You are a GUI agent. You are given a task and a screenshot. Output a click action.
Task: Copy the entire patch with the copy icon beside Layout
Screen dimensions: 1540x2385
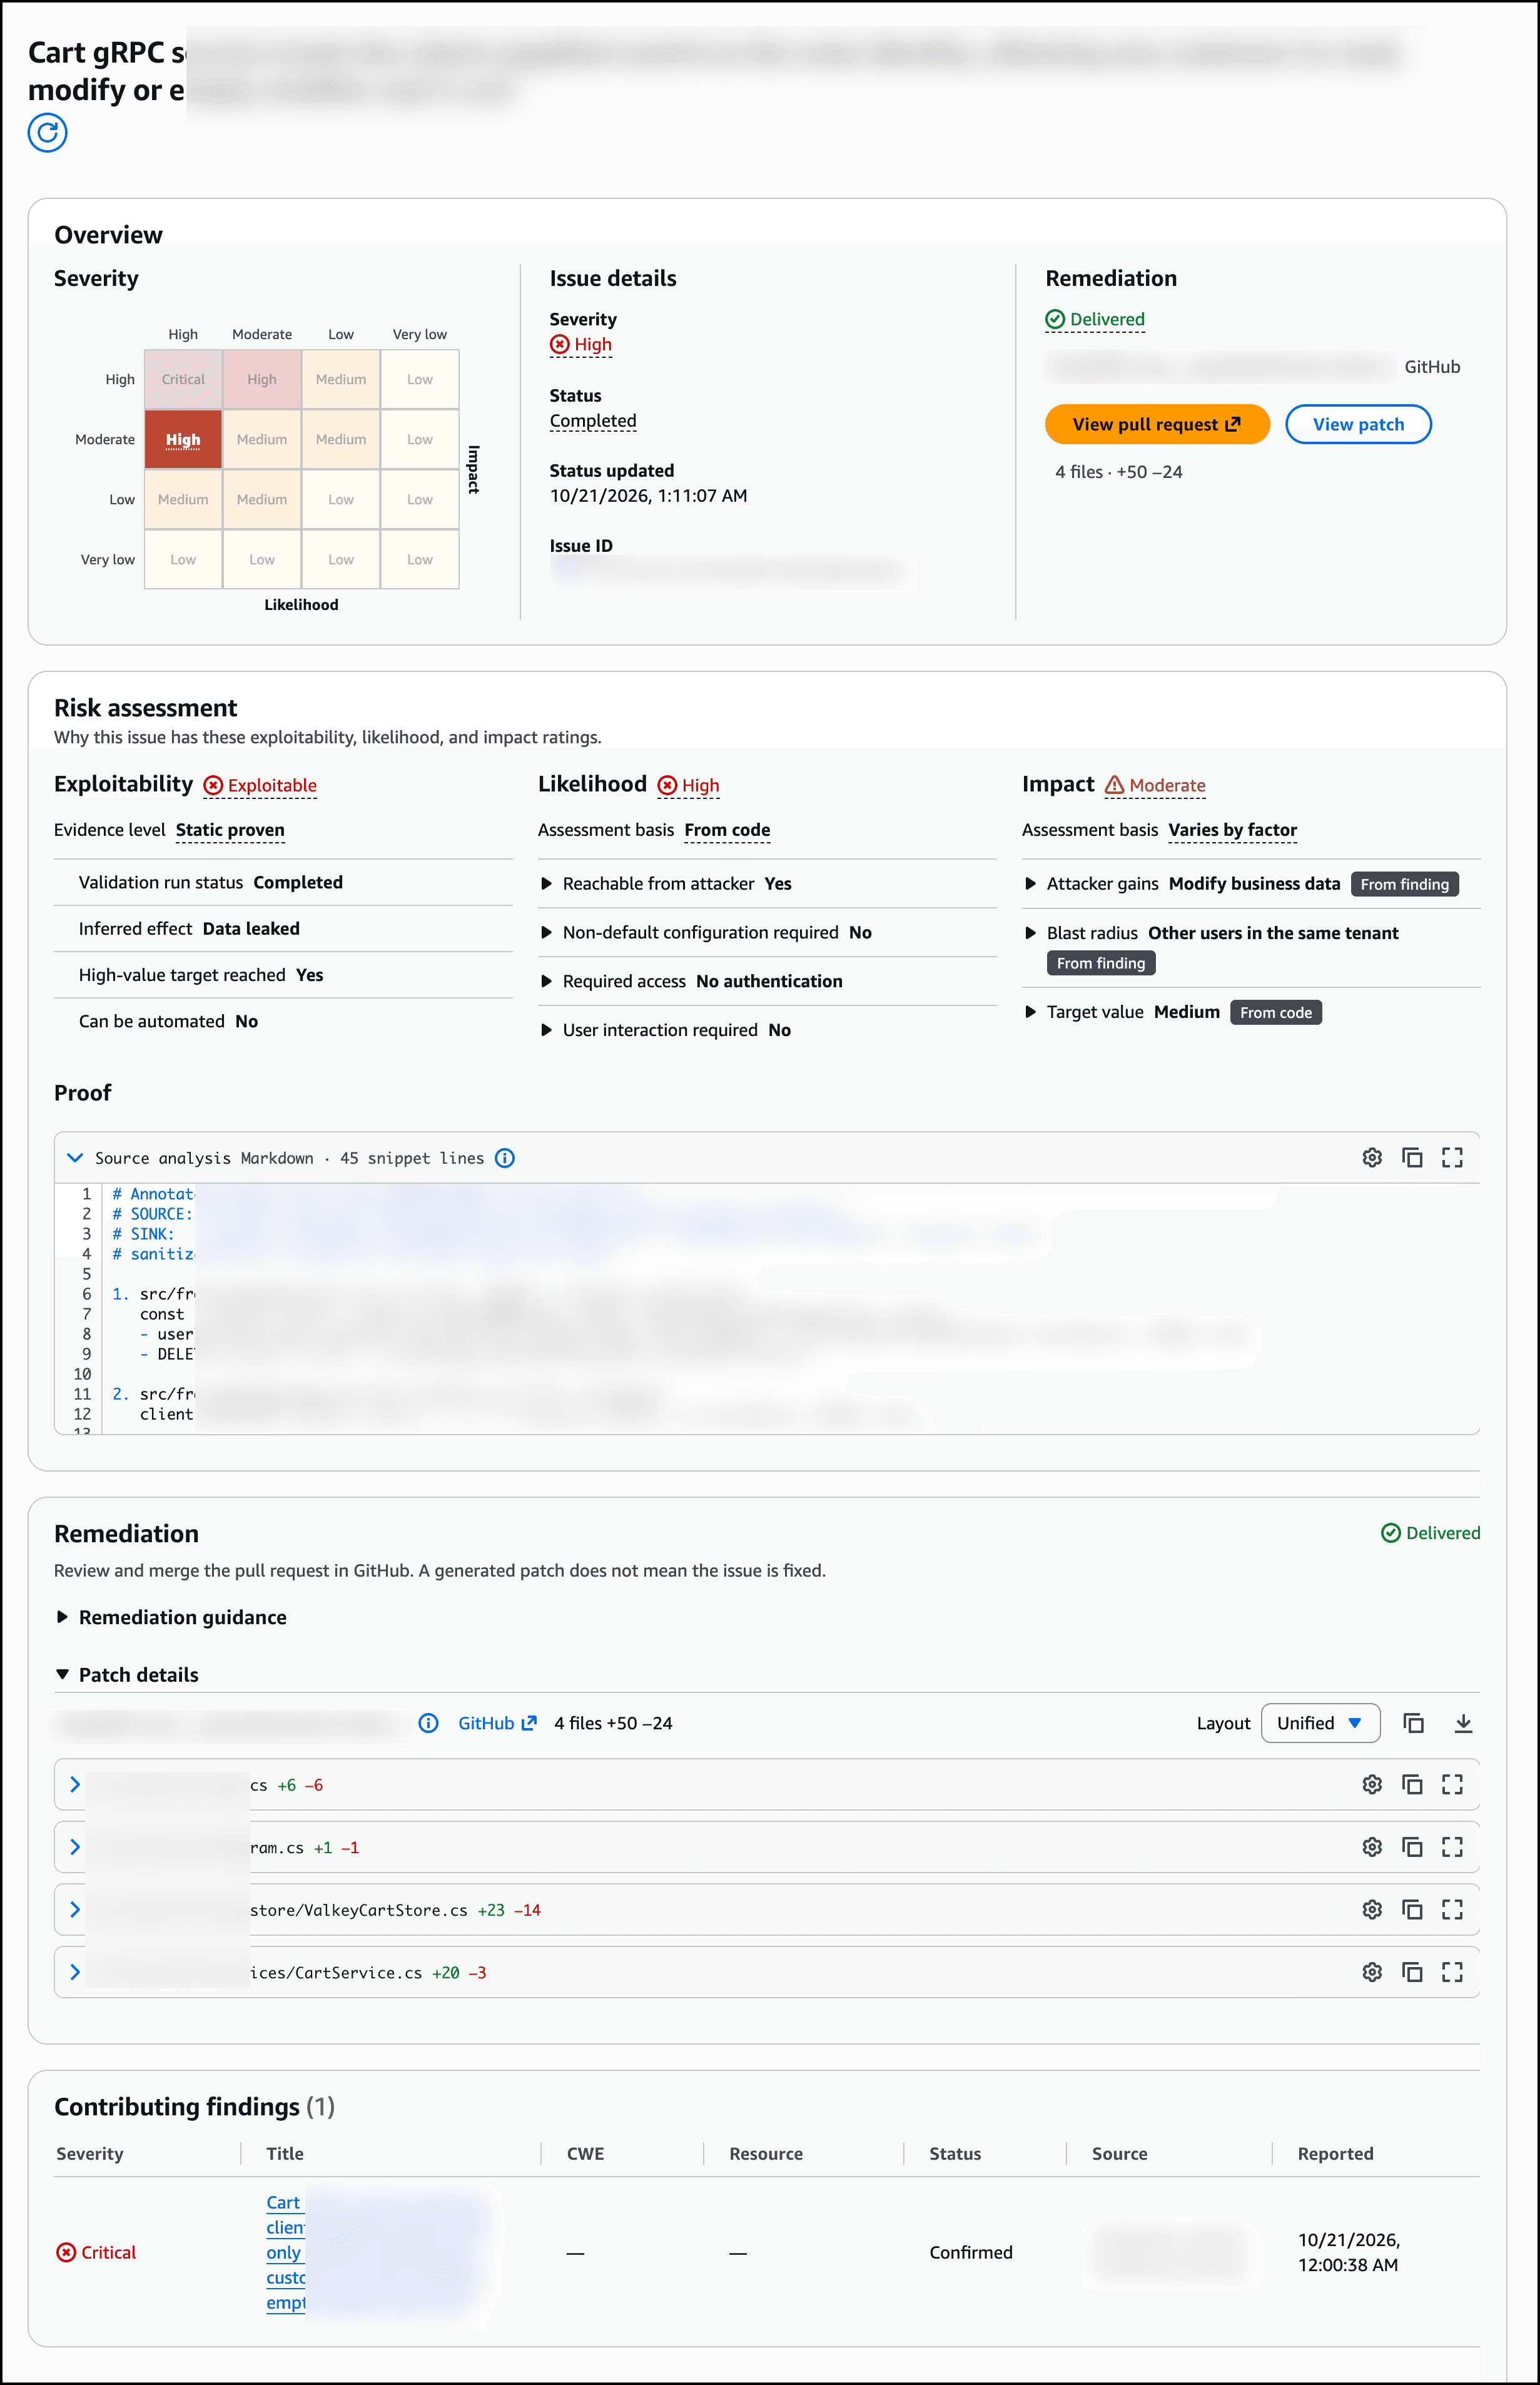[1413, 1723]
